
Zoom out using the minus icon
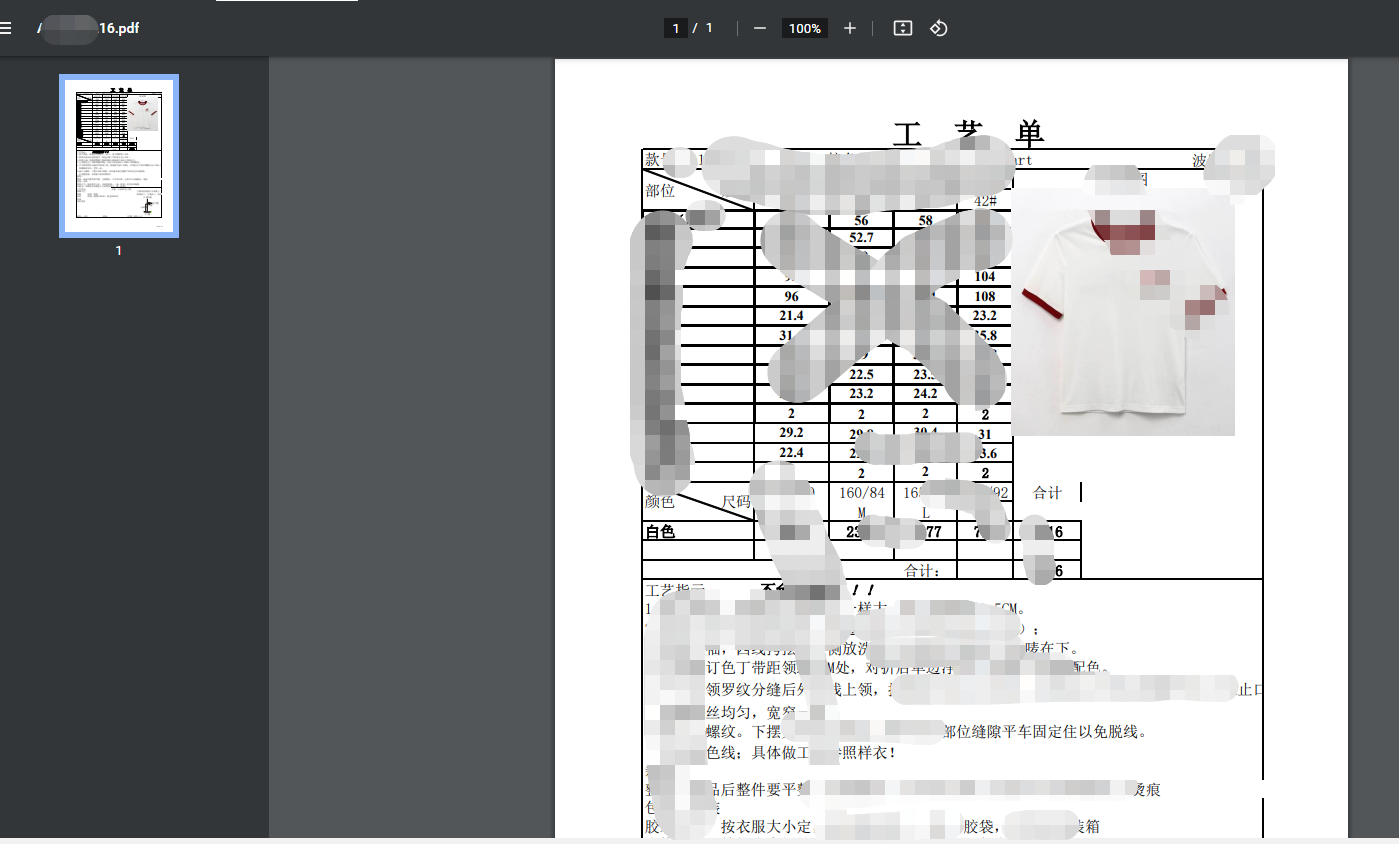(760, 28)
